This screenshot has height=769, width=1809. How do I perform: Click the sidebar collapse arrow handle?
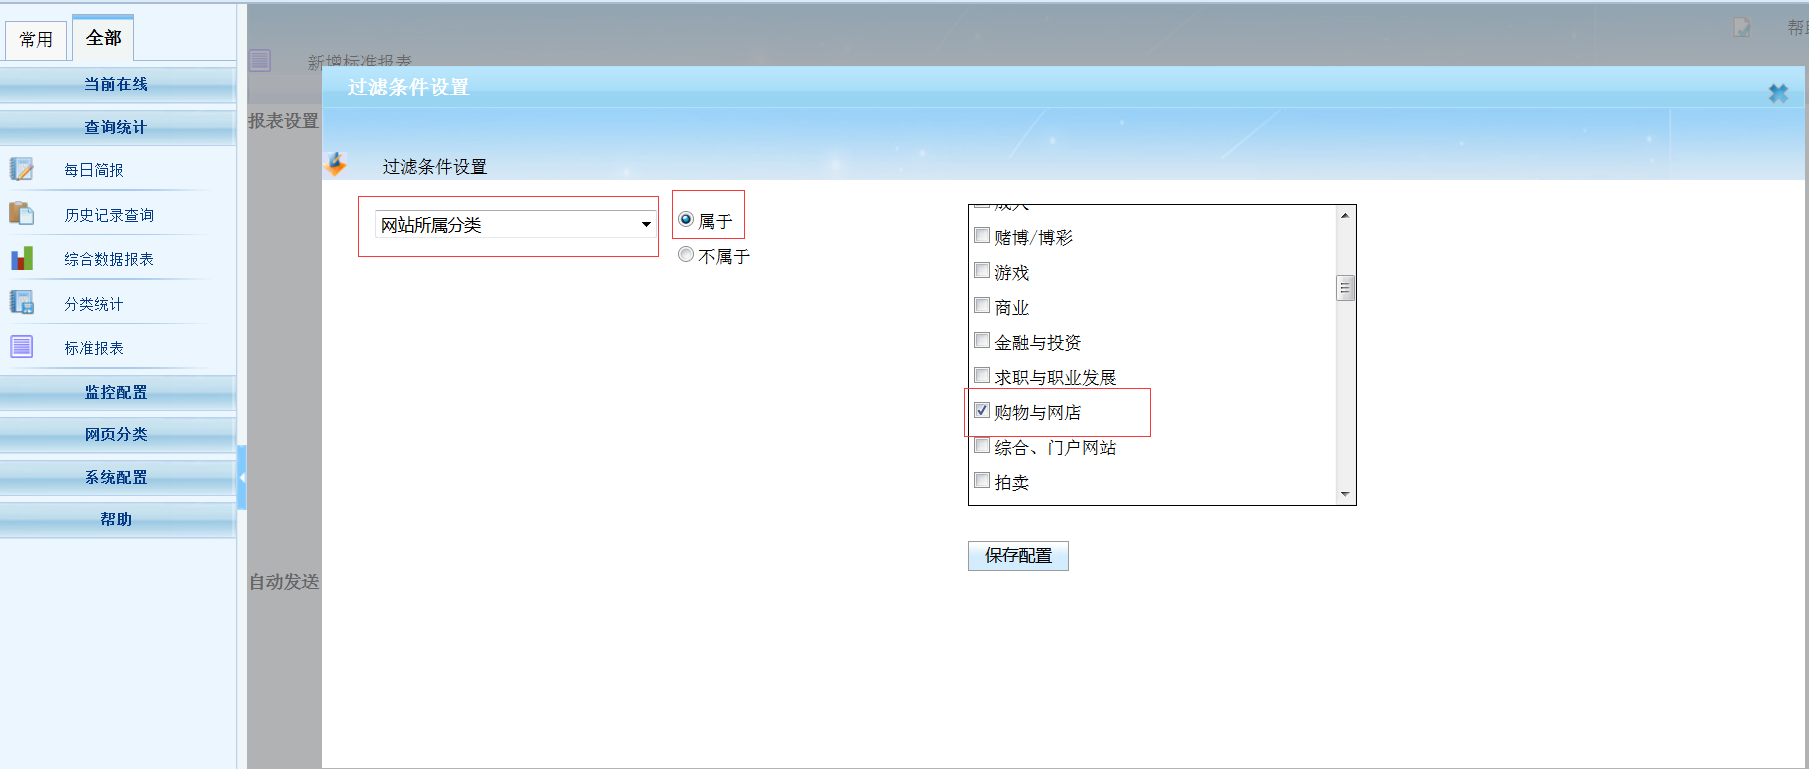pyautogui.click(x=242, y=477)
